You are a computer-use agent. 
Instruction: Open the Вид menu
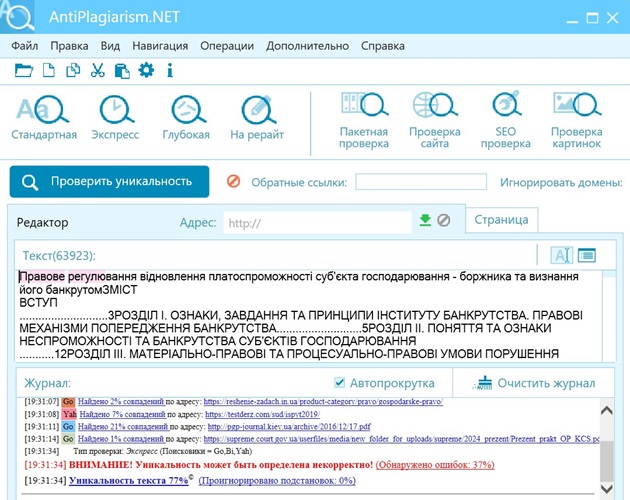click(110, 46)
